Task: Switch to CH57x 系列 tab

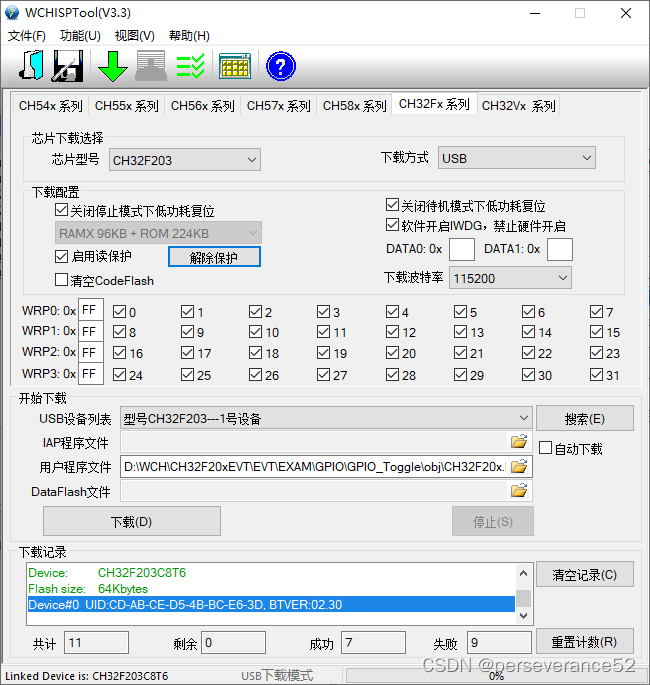Action: [x=279, y=105]
